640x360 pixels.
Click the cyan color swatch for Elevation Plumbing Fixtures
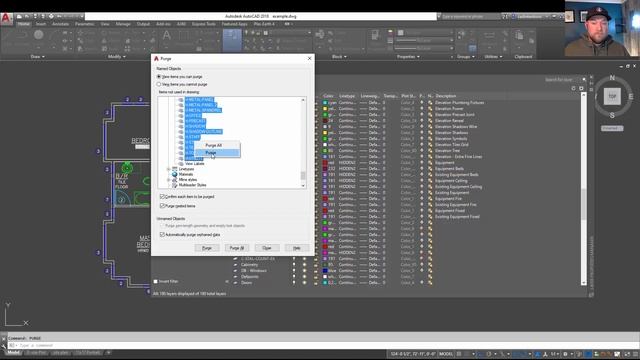pos(325,102)
